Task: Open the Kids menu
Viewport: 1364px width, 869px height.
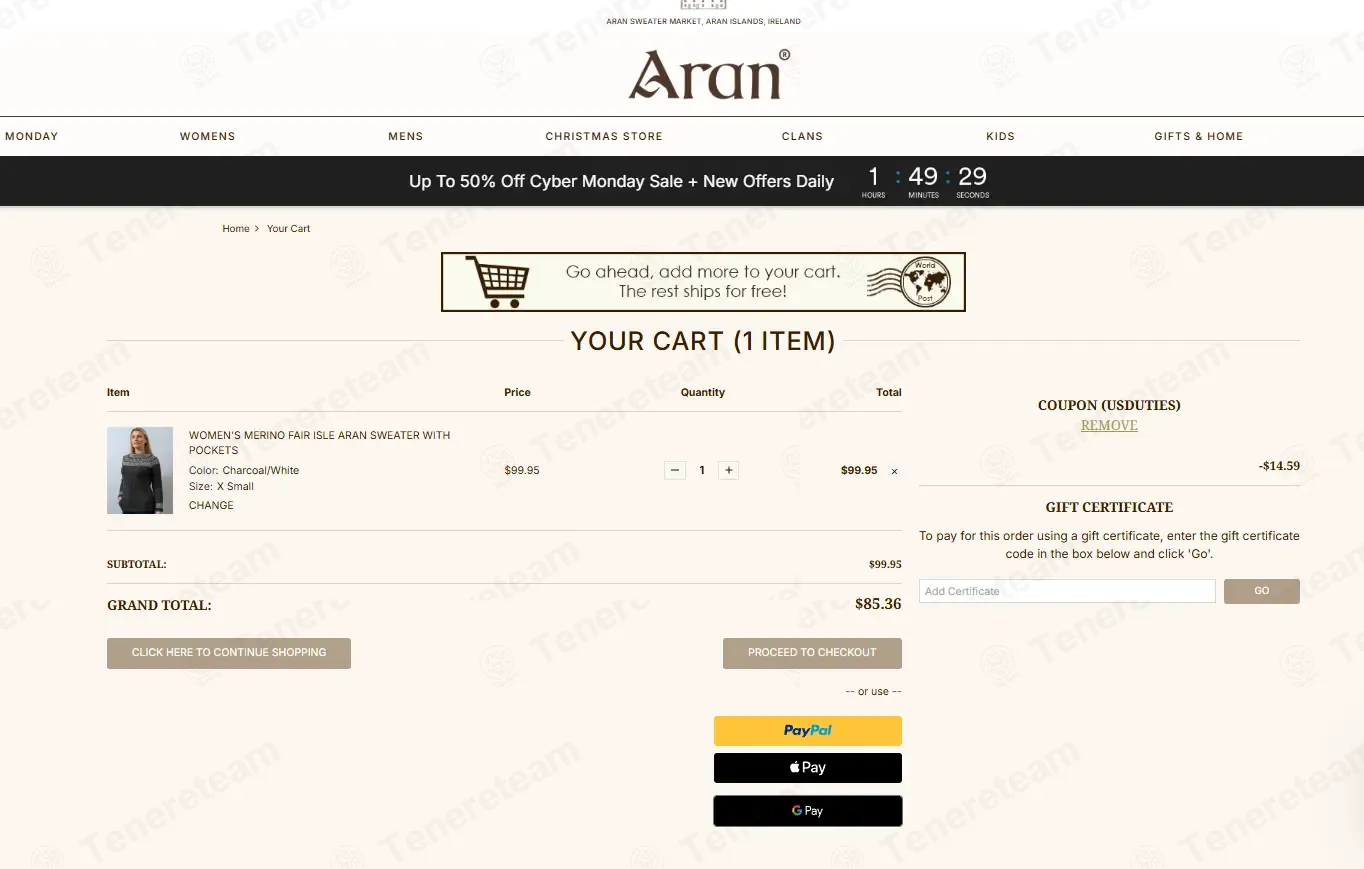Action: (x=1000, y=136)
